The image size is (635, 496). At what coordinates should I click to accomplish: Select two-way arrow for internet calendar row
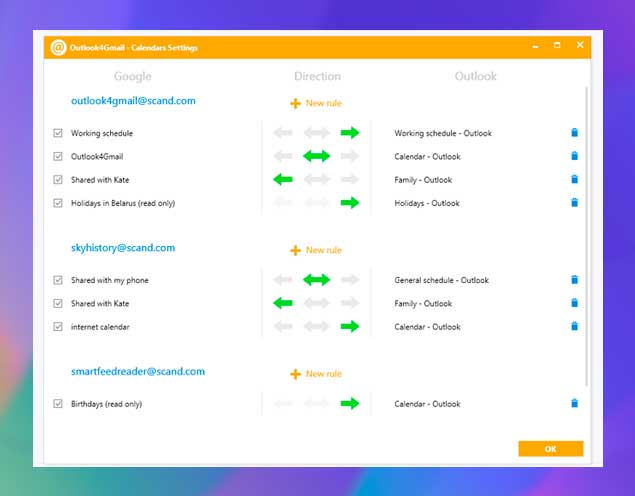coord(316,326)
